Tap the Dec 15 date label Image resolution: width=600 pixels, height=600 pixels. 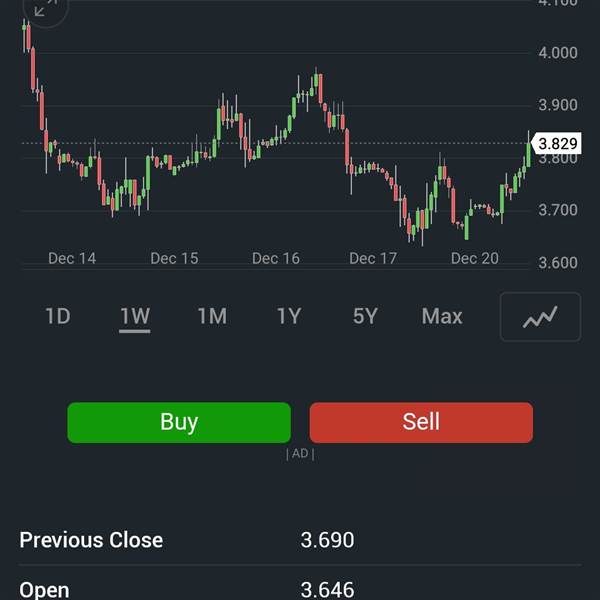(174, 258)
